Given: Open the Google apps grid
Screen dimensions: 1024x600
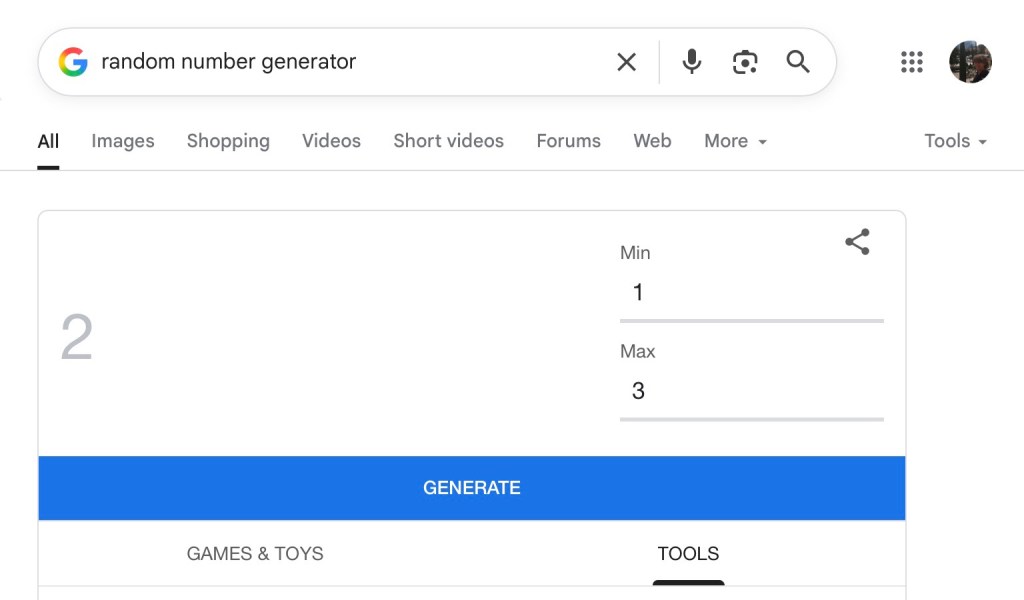Looking at the screenshot, I should 912,62.
